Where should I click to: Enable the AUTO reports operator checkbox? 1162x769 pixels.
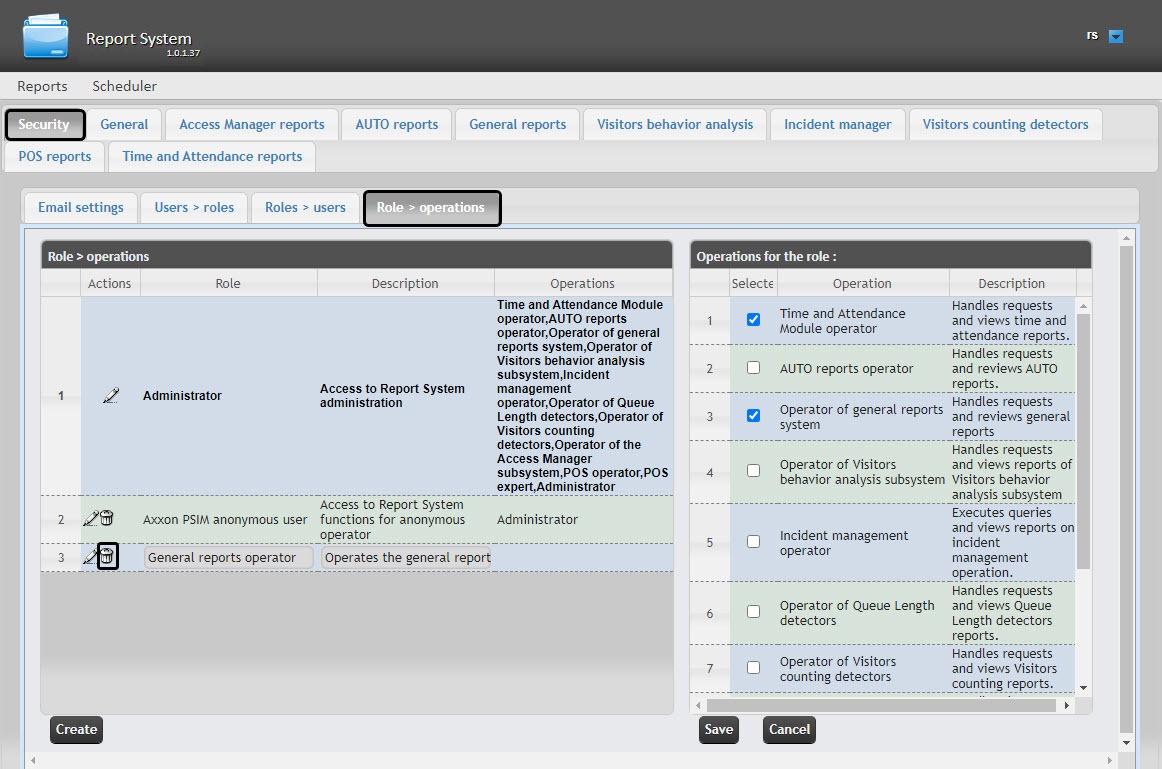(x=754, y=368)
